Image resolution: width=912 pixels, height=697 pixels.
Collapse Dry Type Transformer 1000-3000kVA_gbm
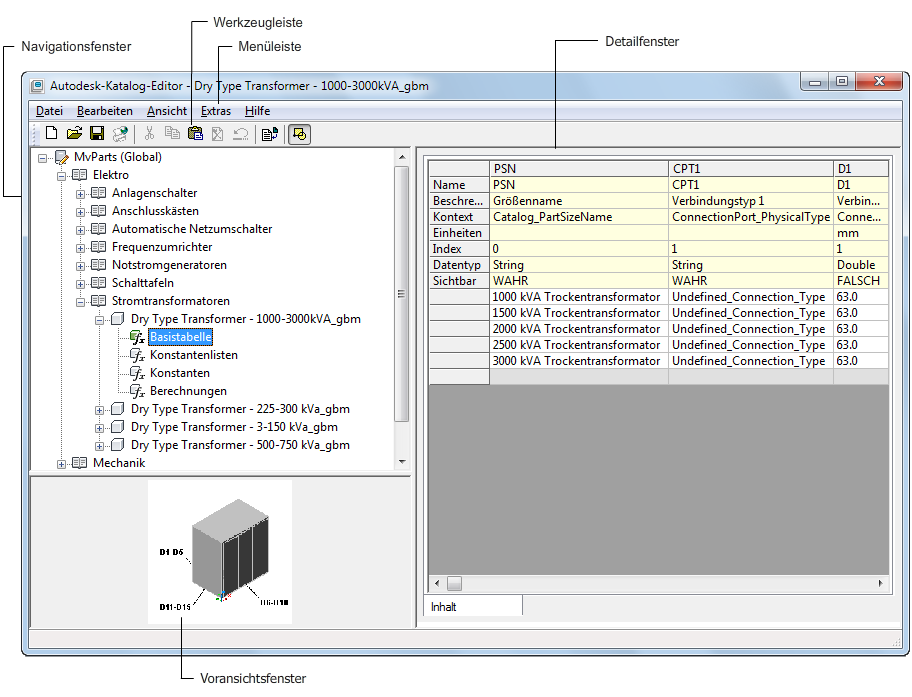click(99, 321)
